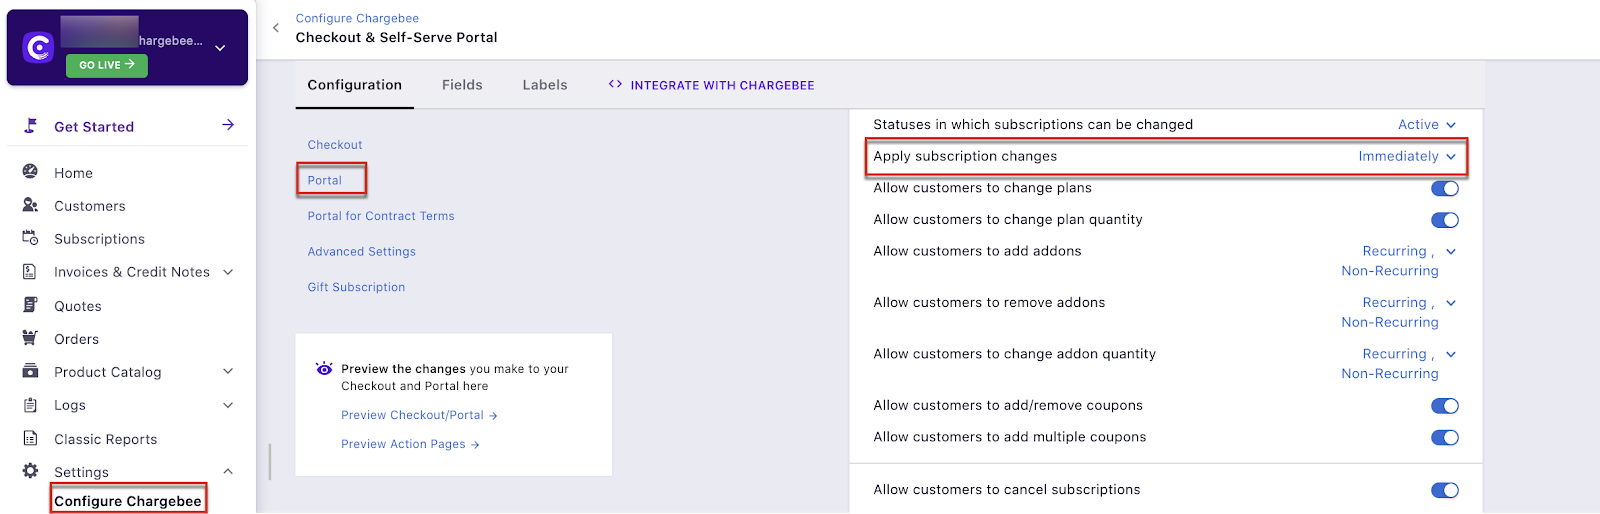The width and height of the screenshot is (1600, 514).
Task: Click the back chevron beside Configure Chargebee
Action: point(276,28)
